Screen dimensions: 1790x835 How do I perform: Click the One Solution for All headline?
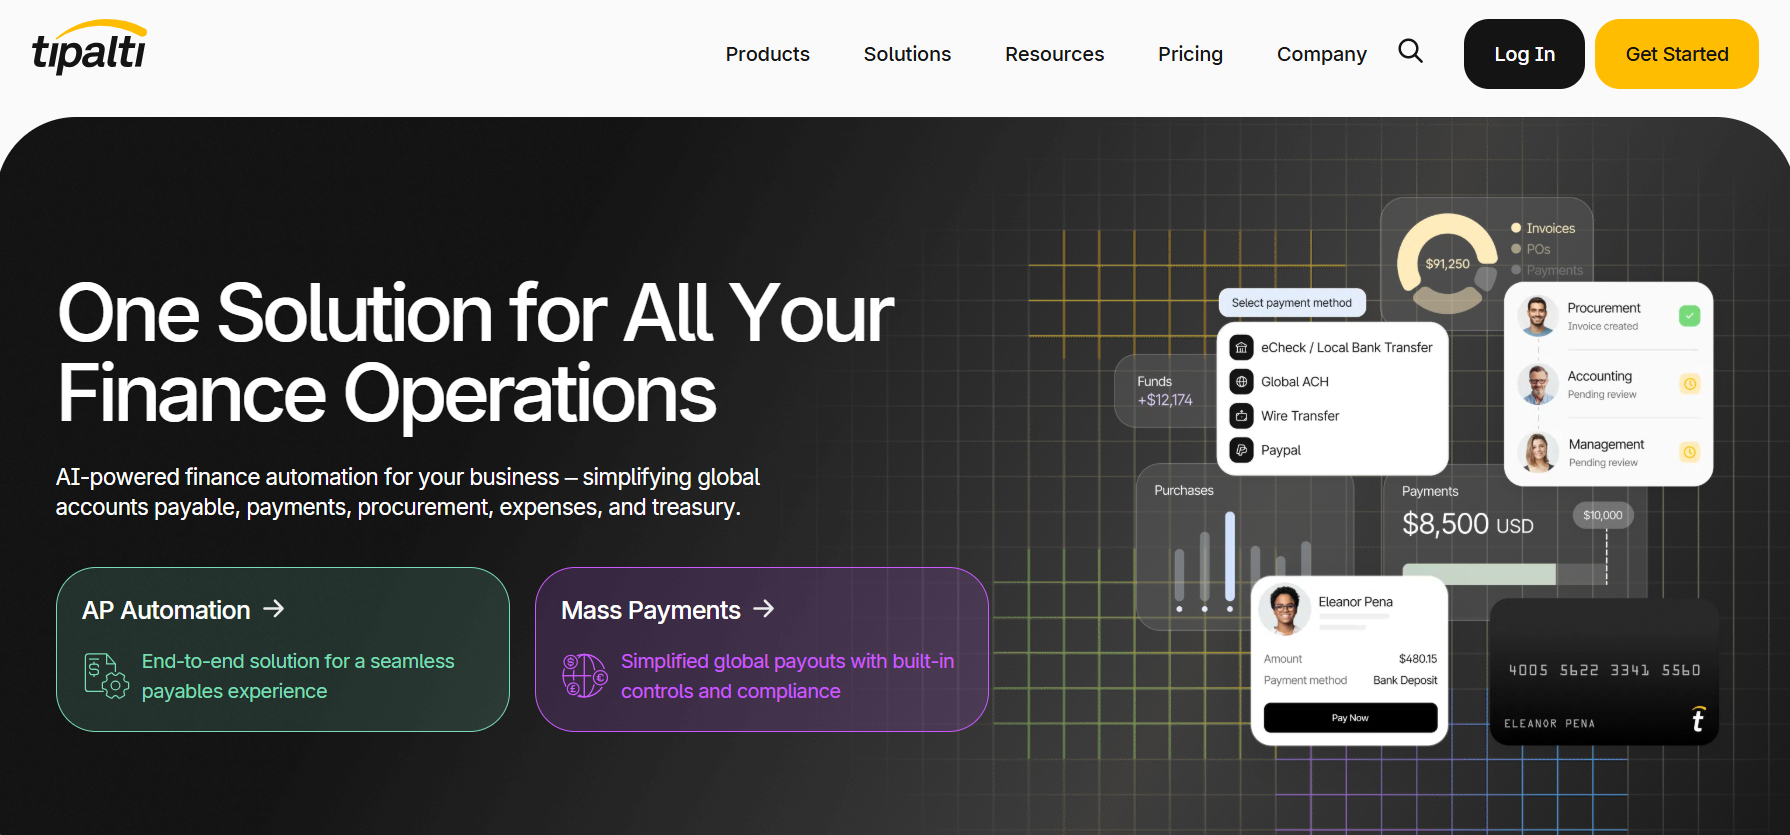click(x=476, y=353)
